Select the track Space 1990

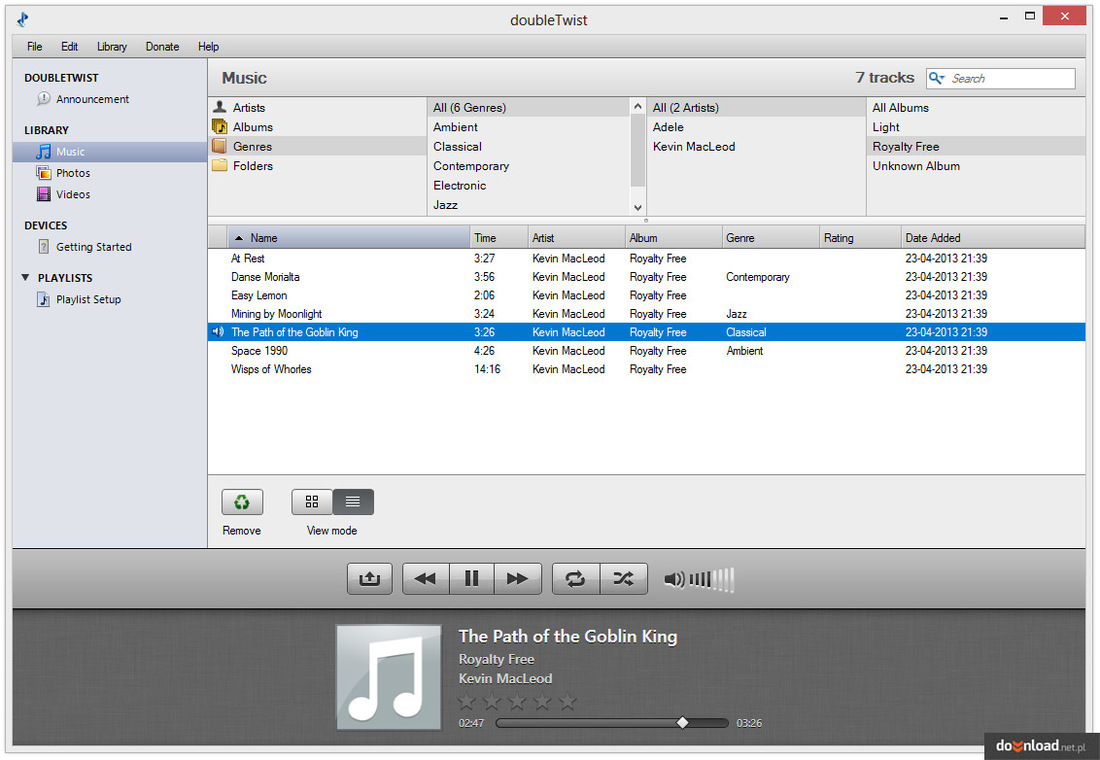(646, 350)
